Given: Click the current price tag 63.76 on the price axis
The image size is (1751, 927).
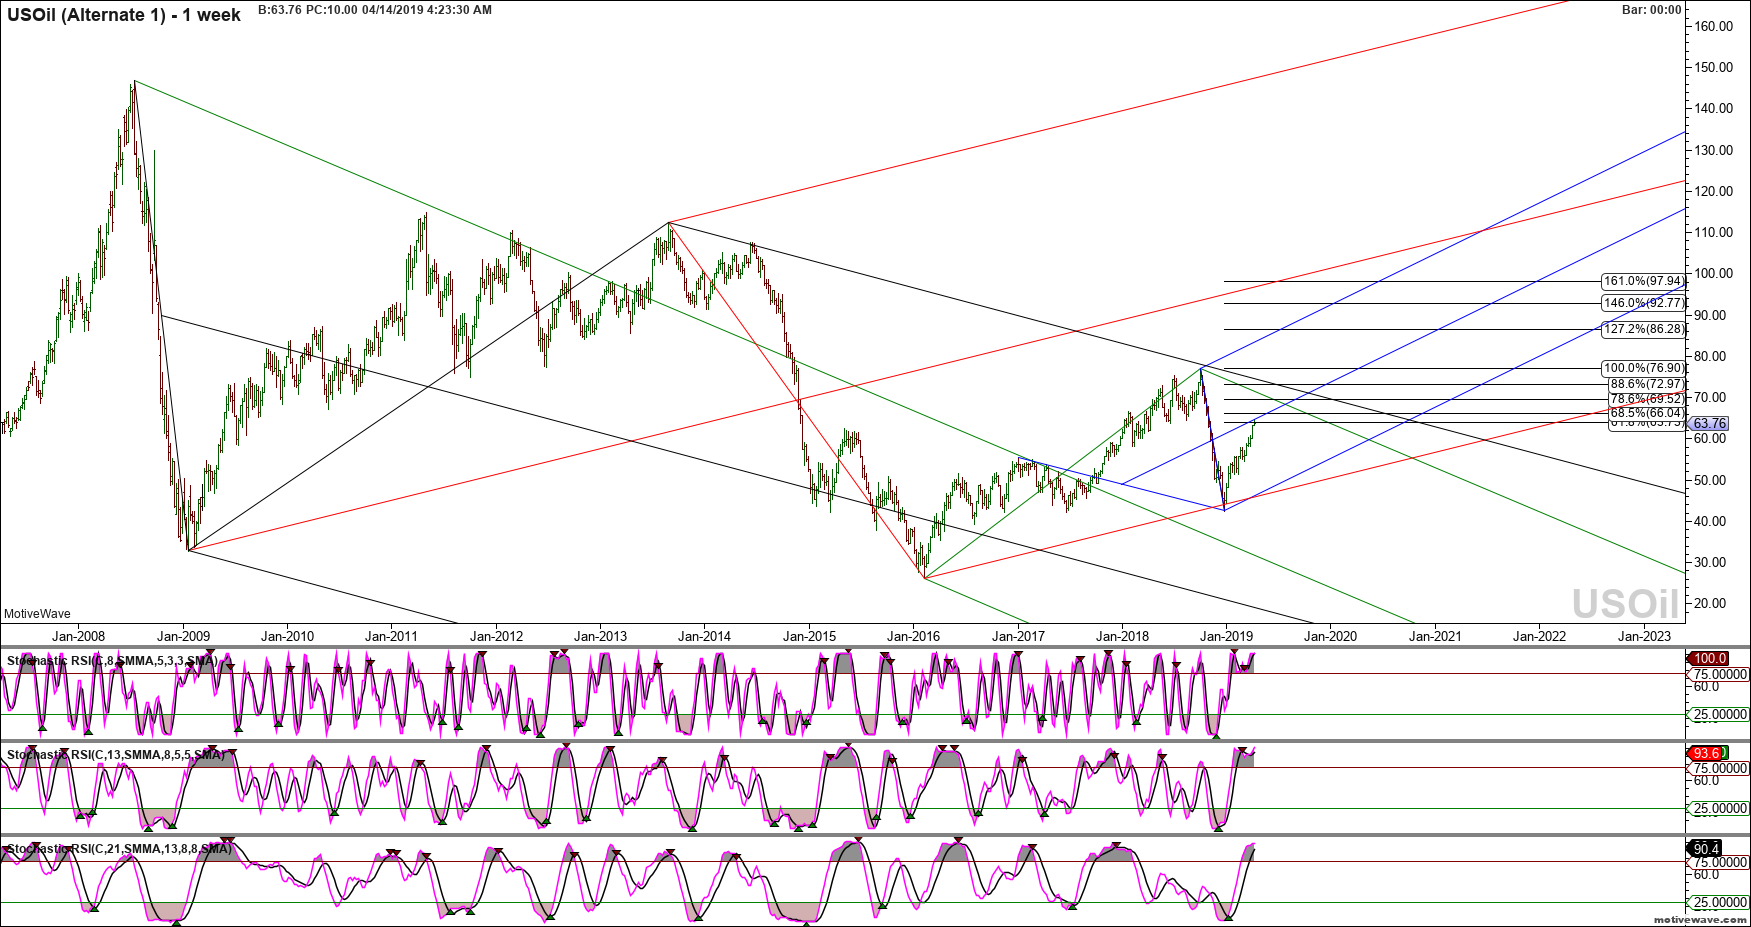Looking at the screenshot, I should 1711,424.
